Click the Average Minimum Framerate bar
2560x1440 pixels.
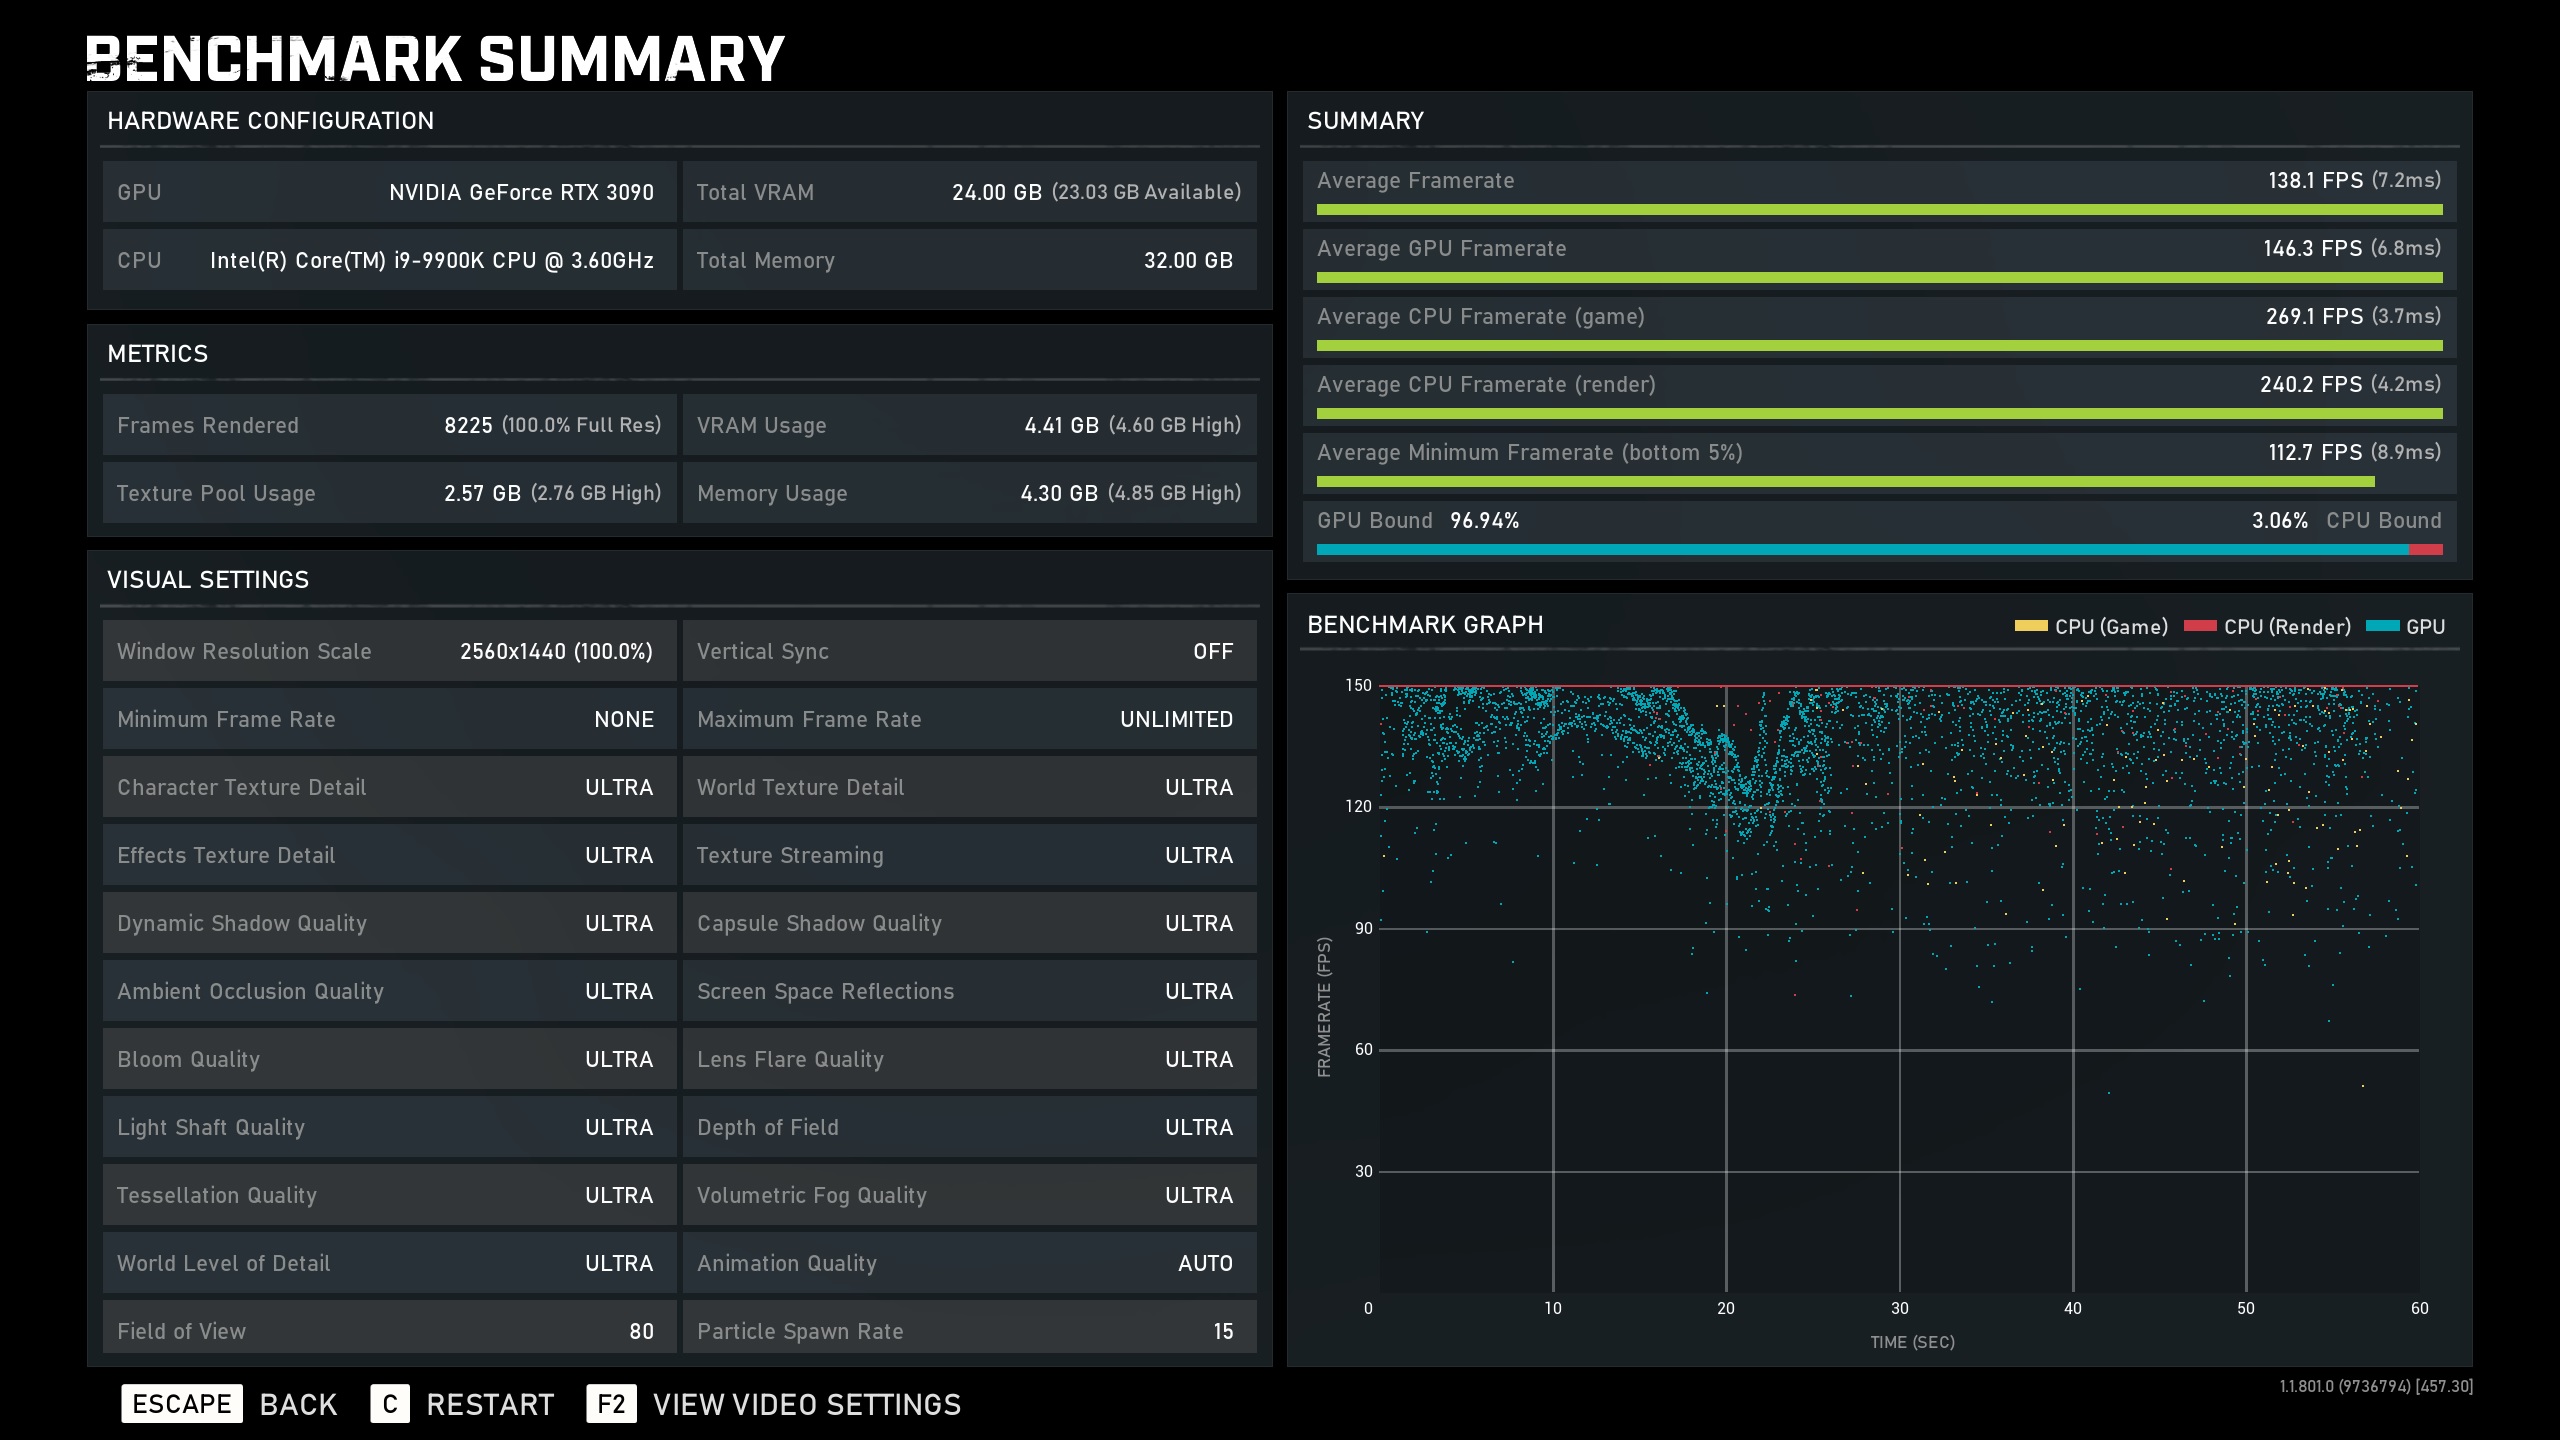[x=1845, y=482]
